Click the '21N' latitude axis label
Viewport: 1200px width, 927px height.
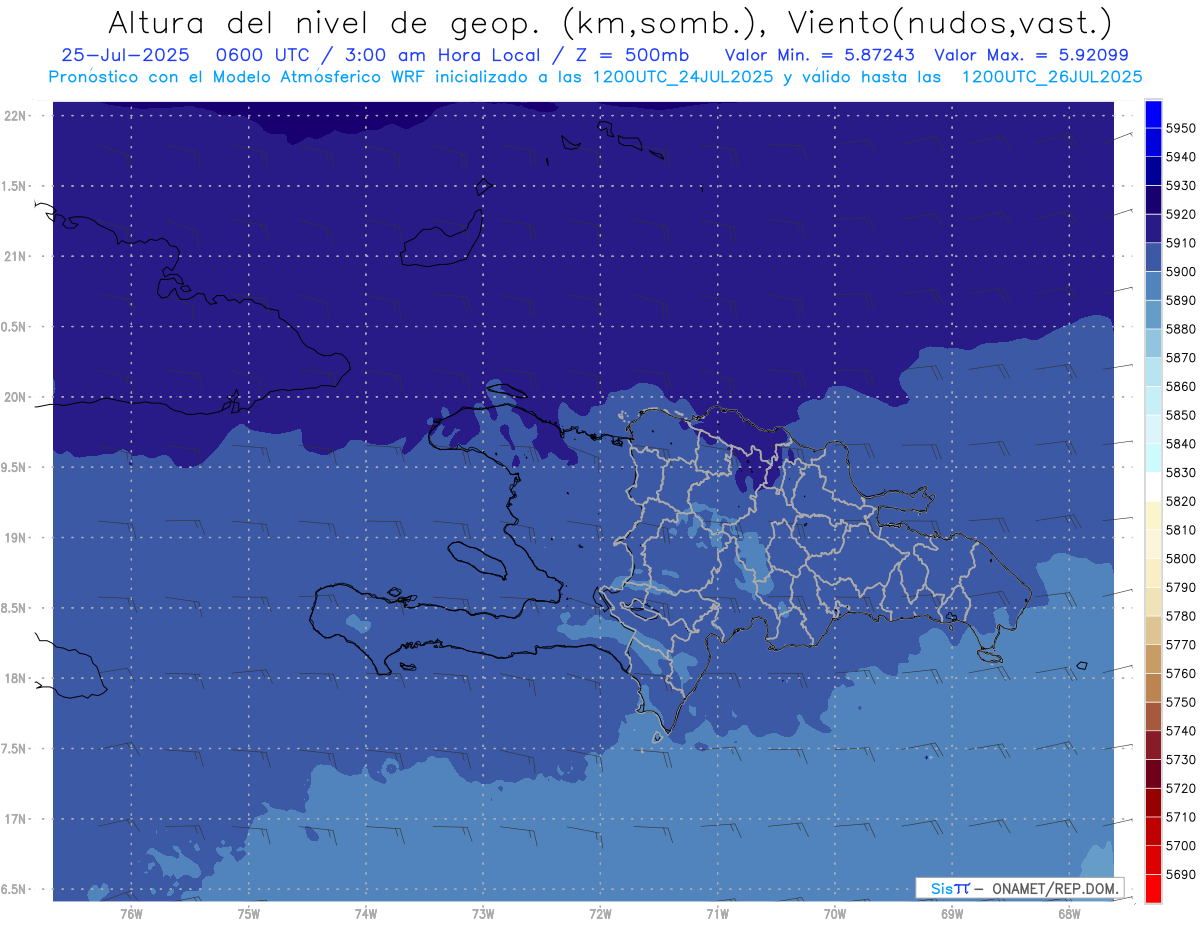(x=17, y=256)
